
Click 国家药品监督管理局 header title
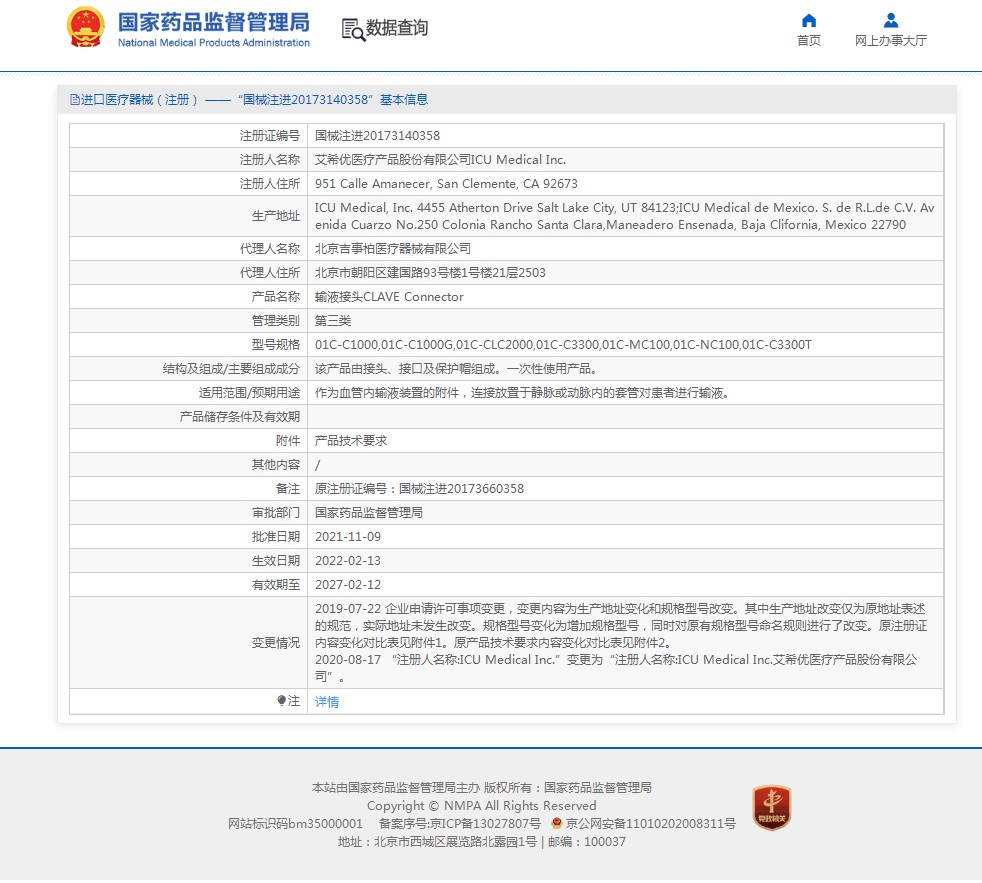214,22
